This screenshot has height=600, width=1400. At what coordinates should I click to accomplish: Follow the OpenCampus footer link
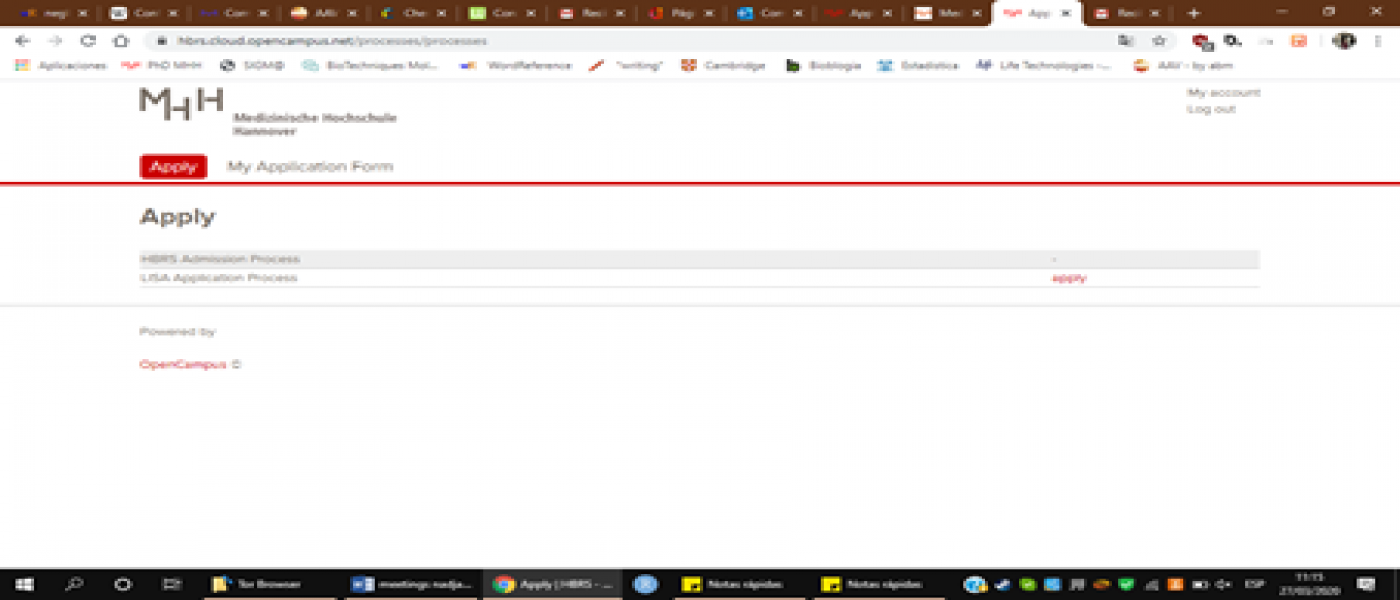tap(183, 365)
